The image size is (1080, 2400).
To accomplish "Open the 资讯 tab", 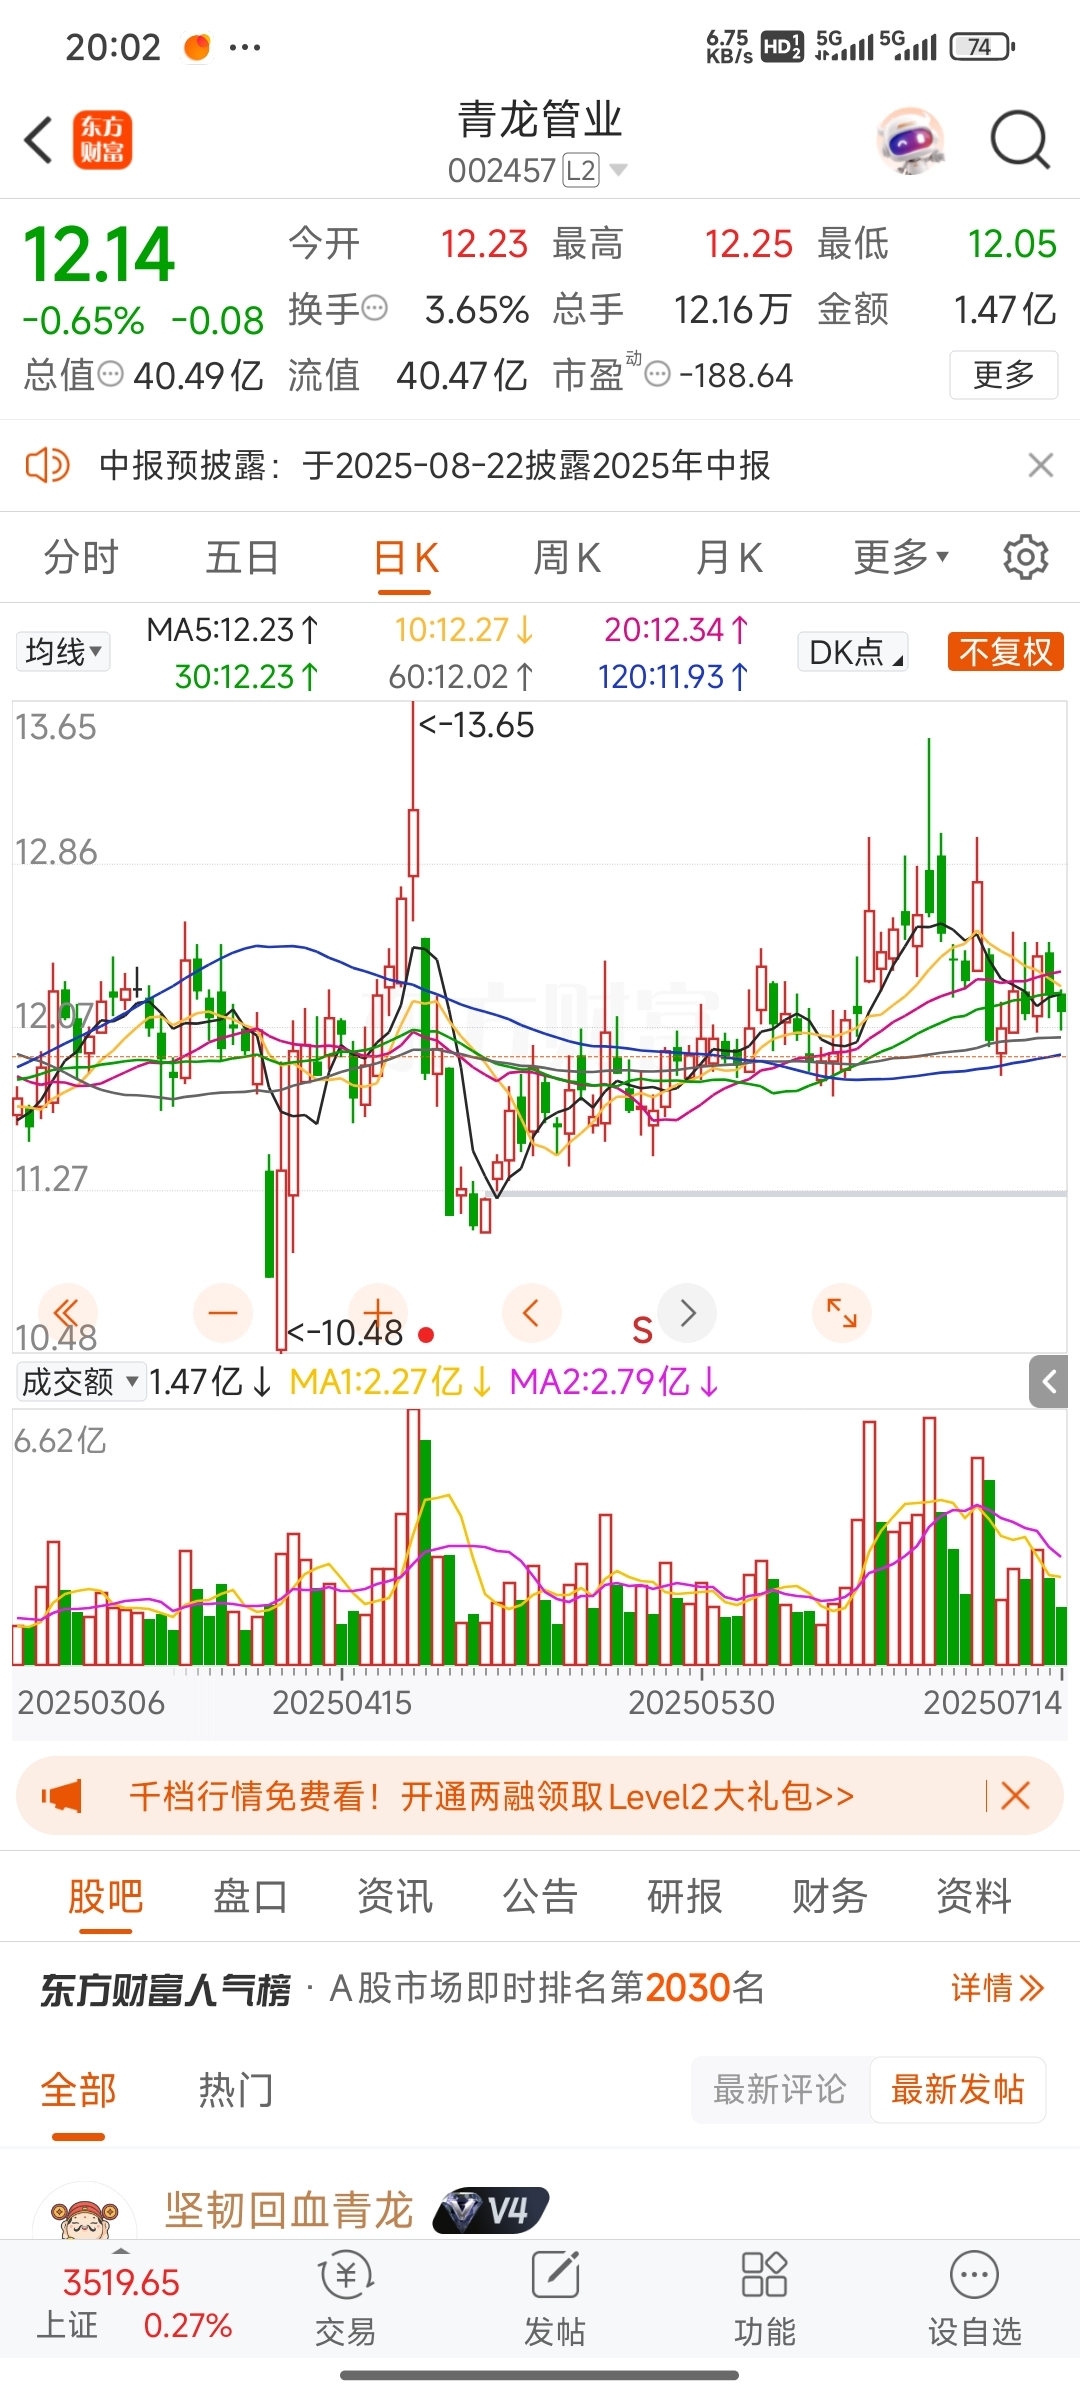I will click(x=395, y=1896).
